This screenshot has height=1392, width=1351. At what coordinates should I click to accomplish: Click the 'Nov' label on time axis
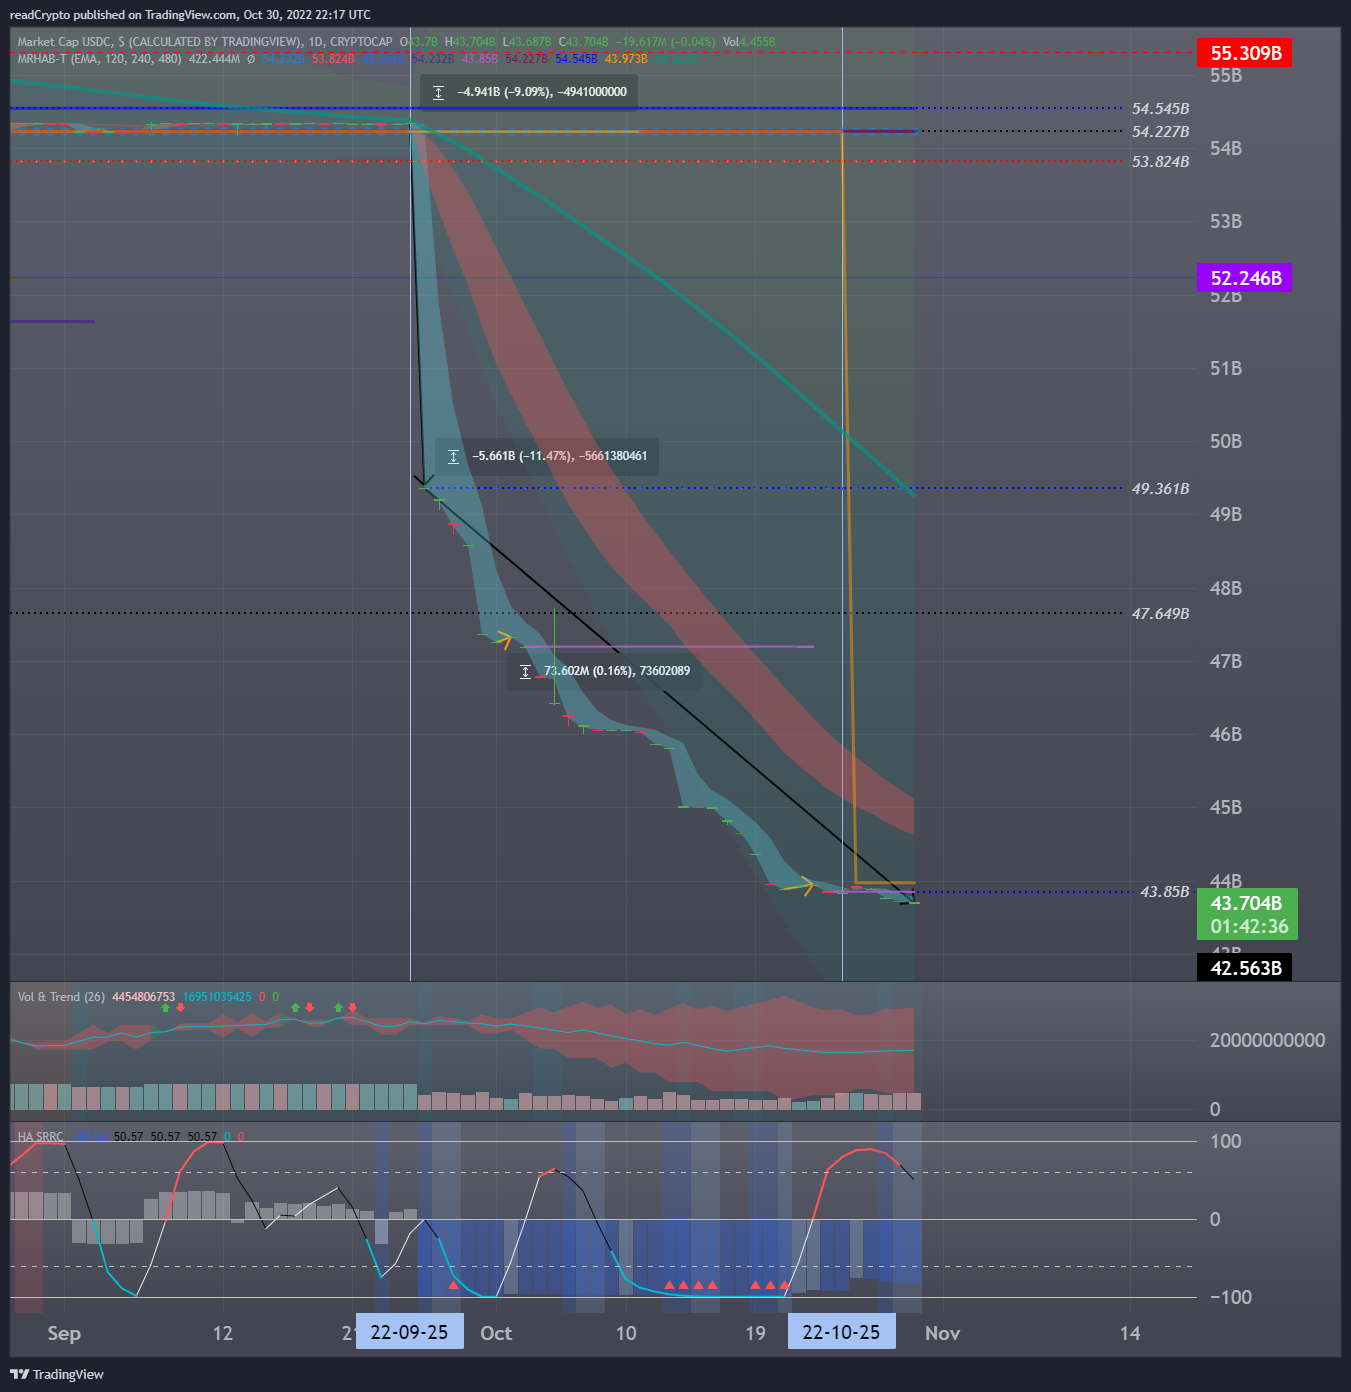942,1333
